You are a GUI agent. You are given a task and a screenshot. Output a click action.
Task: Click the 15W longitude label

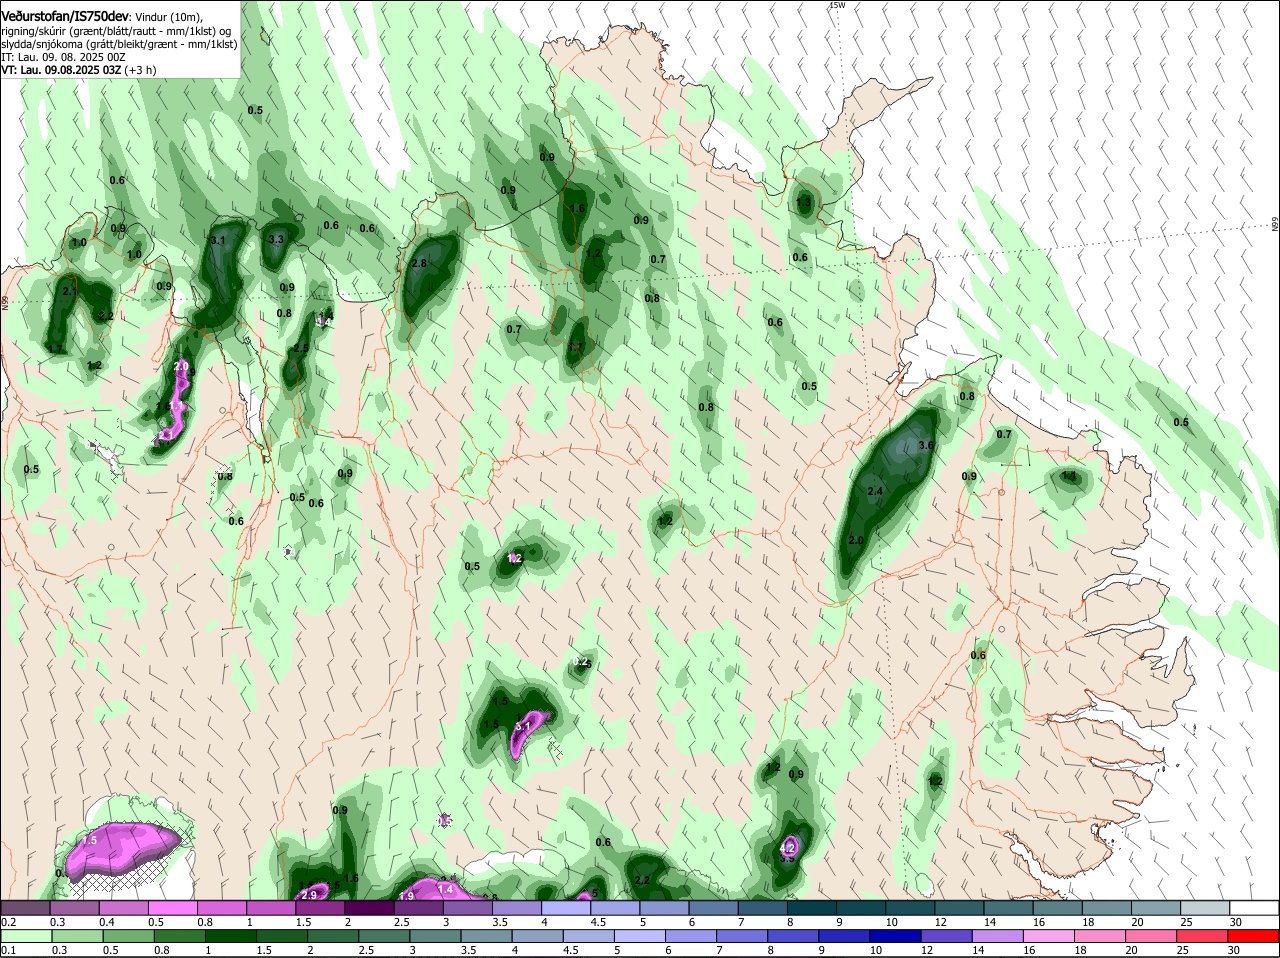[x=837, y=5]
